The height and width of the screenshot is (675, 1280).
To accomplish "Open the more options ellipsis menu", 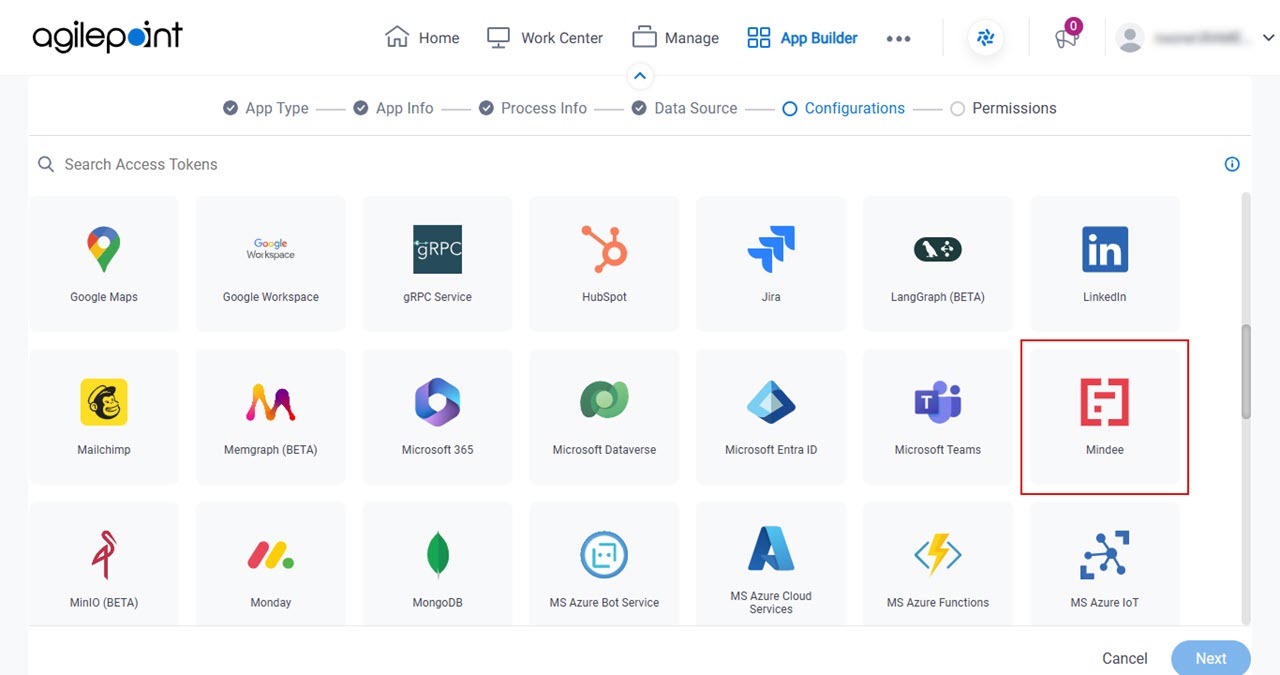I will (898, 38).
